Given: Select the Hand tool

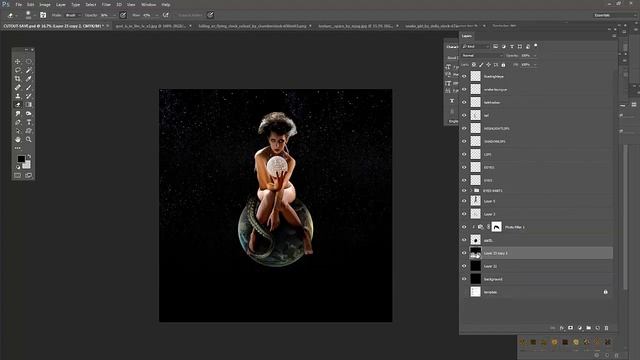Looking at the screenshot, I should [18, 140].
